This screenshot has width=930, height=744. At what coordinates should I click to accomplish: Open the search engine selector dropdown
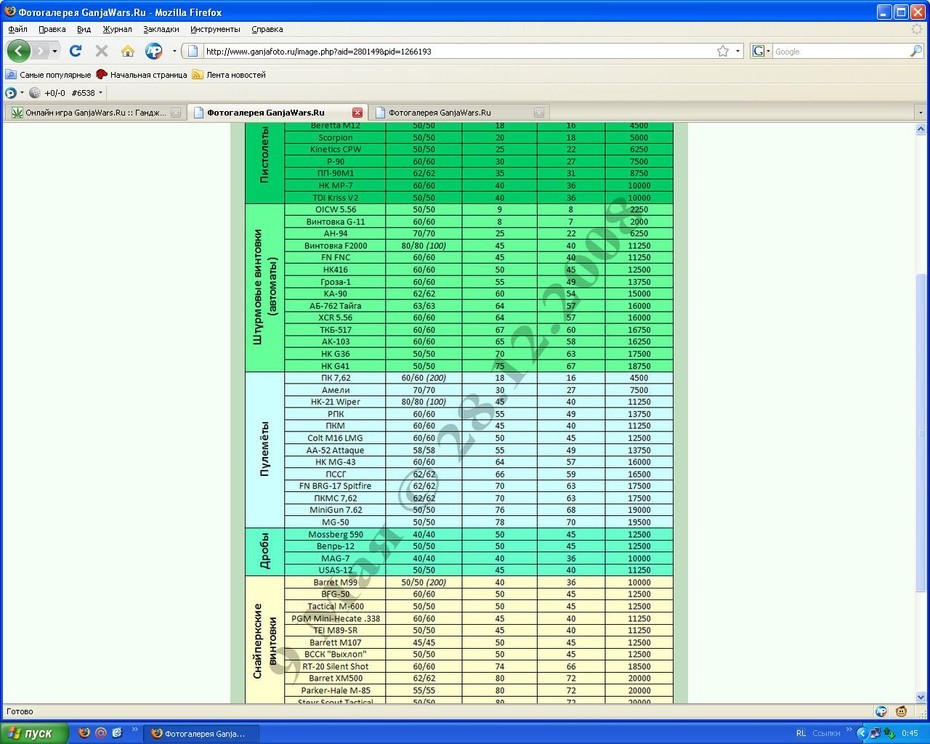(768, 51)
